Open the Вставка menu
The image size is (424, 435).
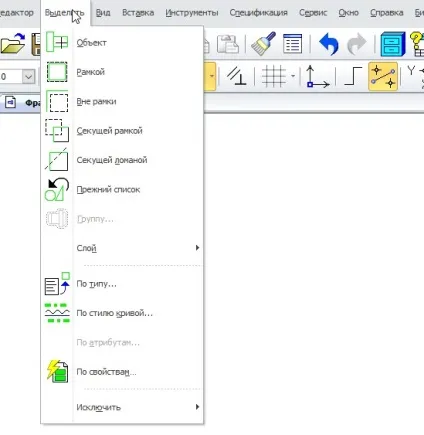138,13
